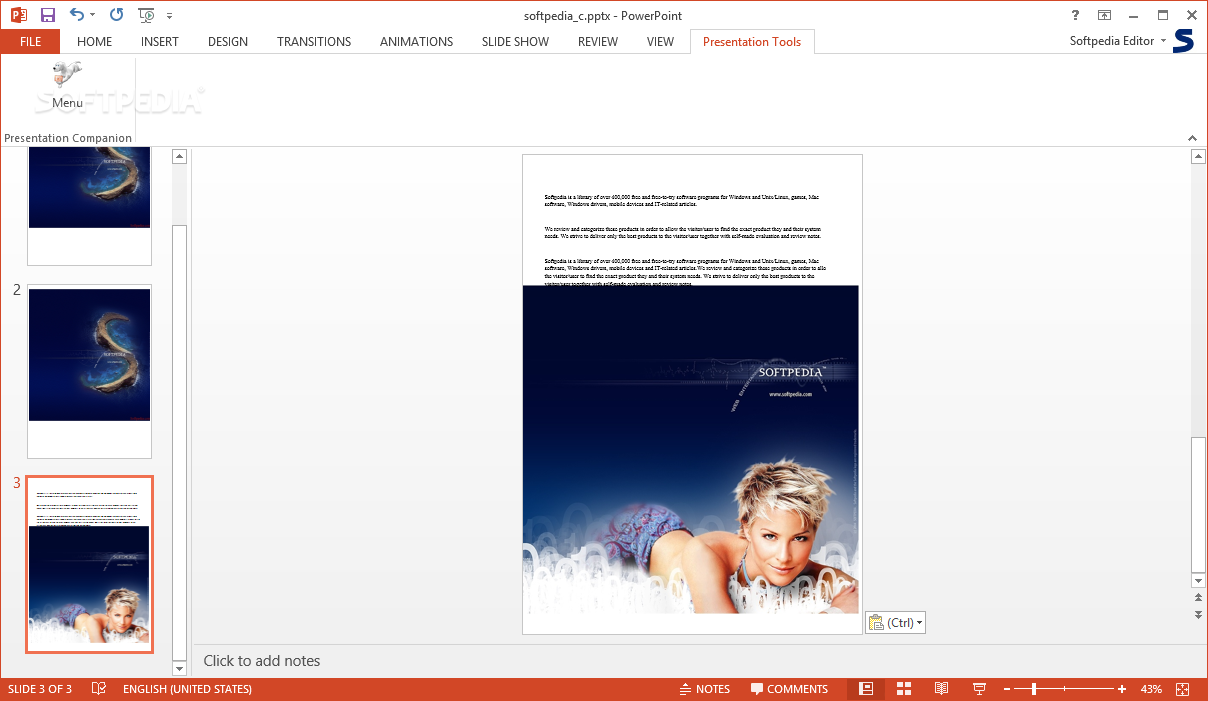
Task: Open PowerPoint Help question mark
Action: 1075,15
